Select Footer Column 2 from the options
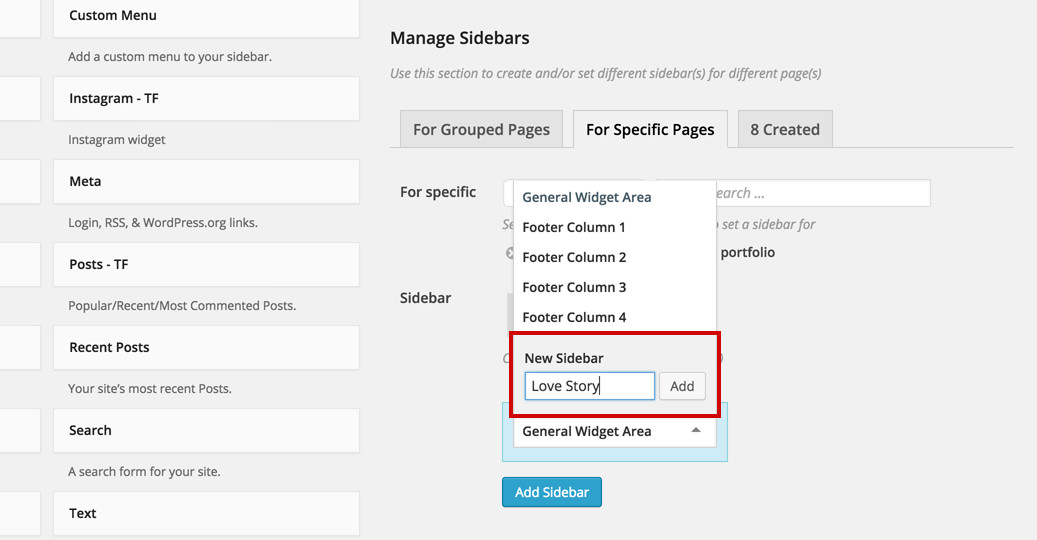This screenshot has width=1037, height=540. coord(574,257)
